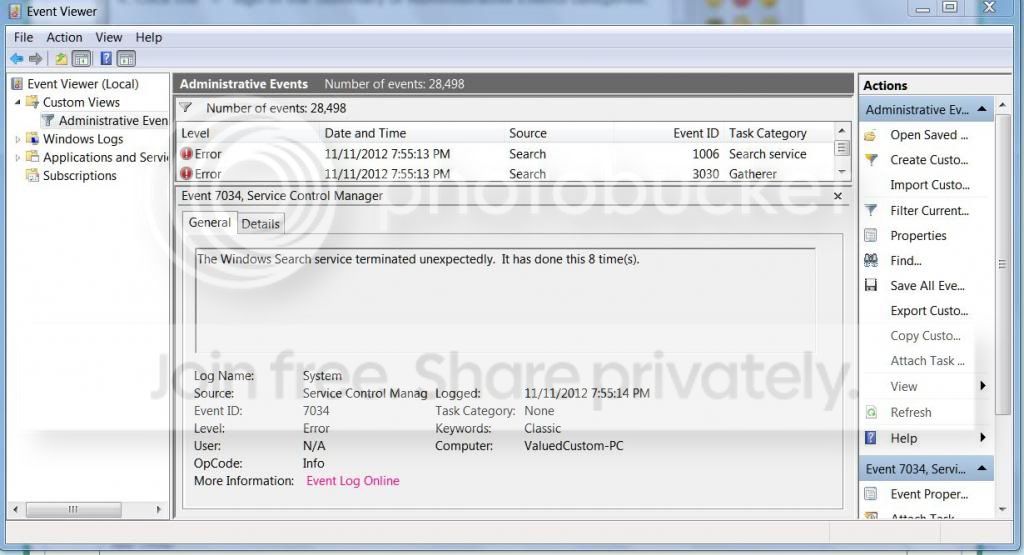Click the Actions pane scrollbar up arrow

[1002, 104]
